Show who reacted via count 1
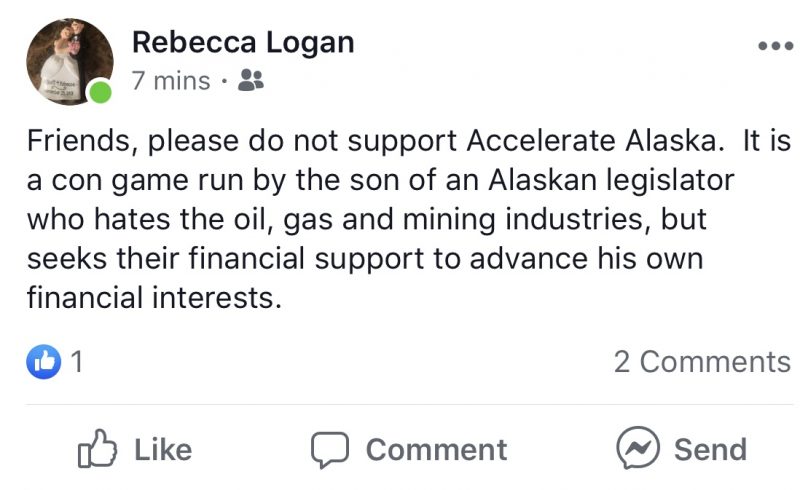 tap(77, 362)
